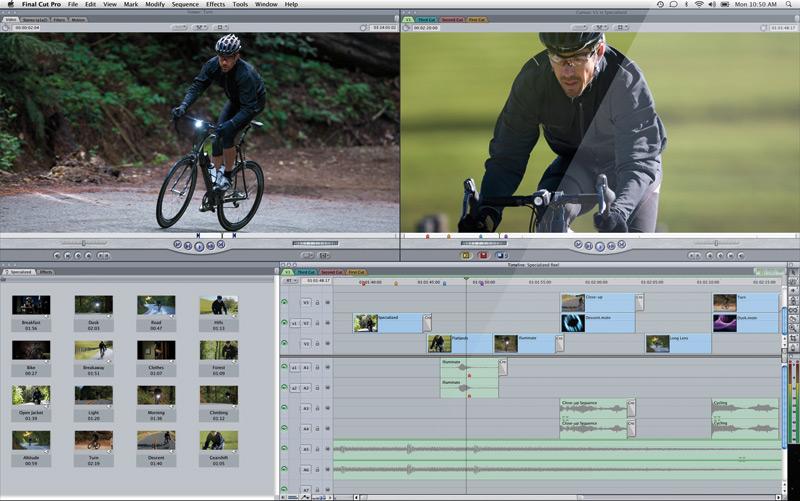Click Play Around Current Frame in Viewer
The width and height of the screenshot is (800, 501).
pyautogui.click(x=210, y=246)
